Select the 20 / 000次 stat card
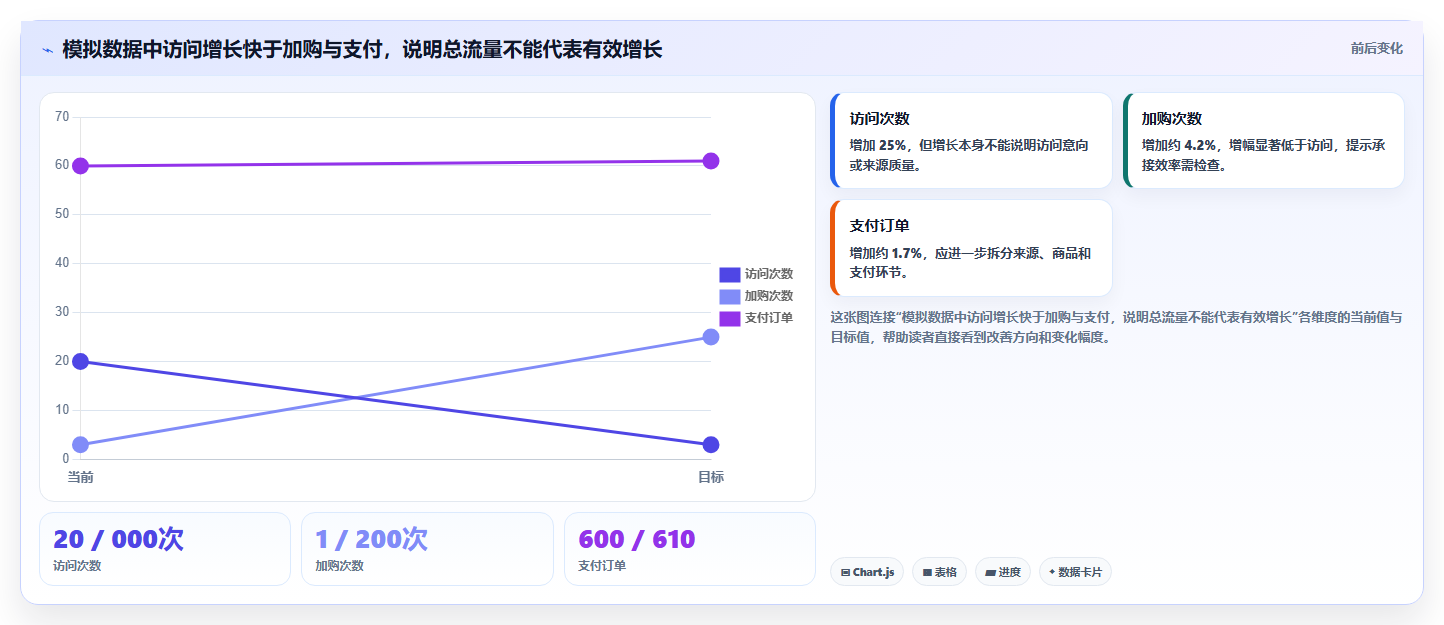Image resolution: width=1444 pixels, height=625 pixels. (x=165, y=549)
